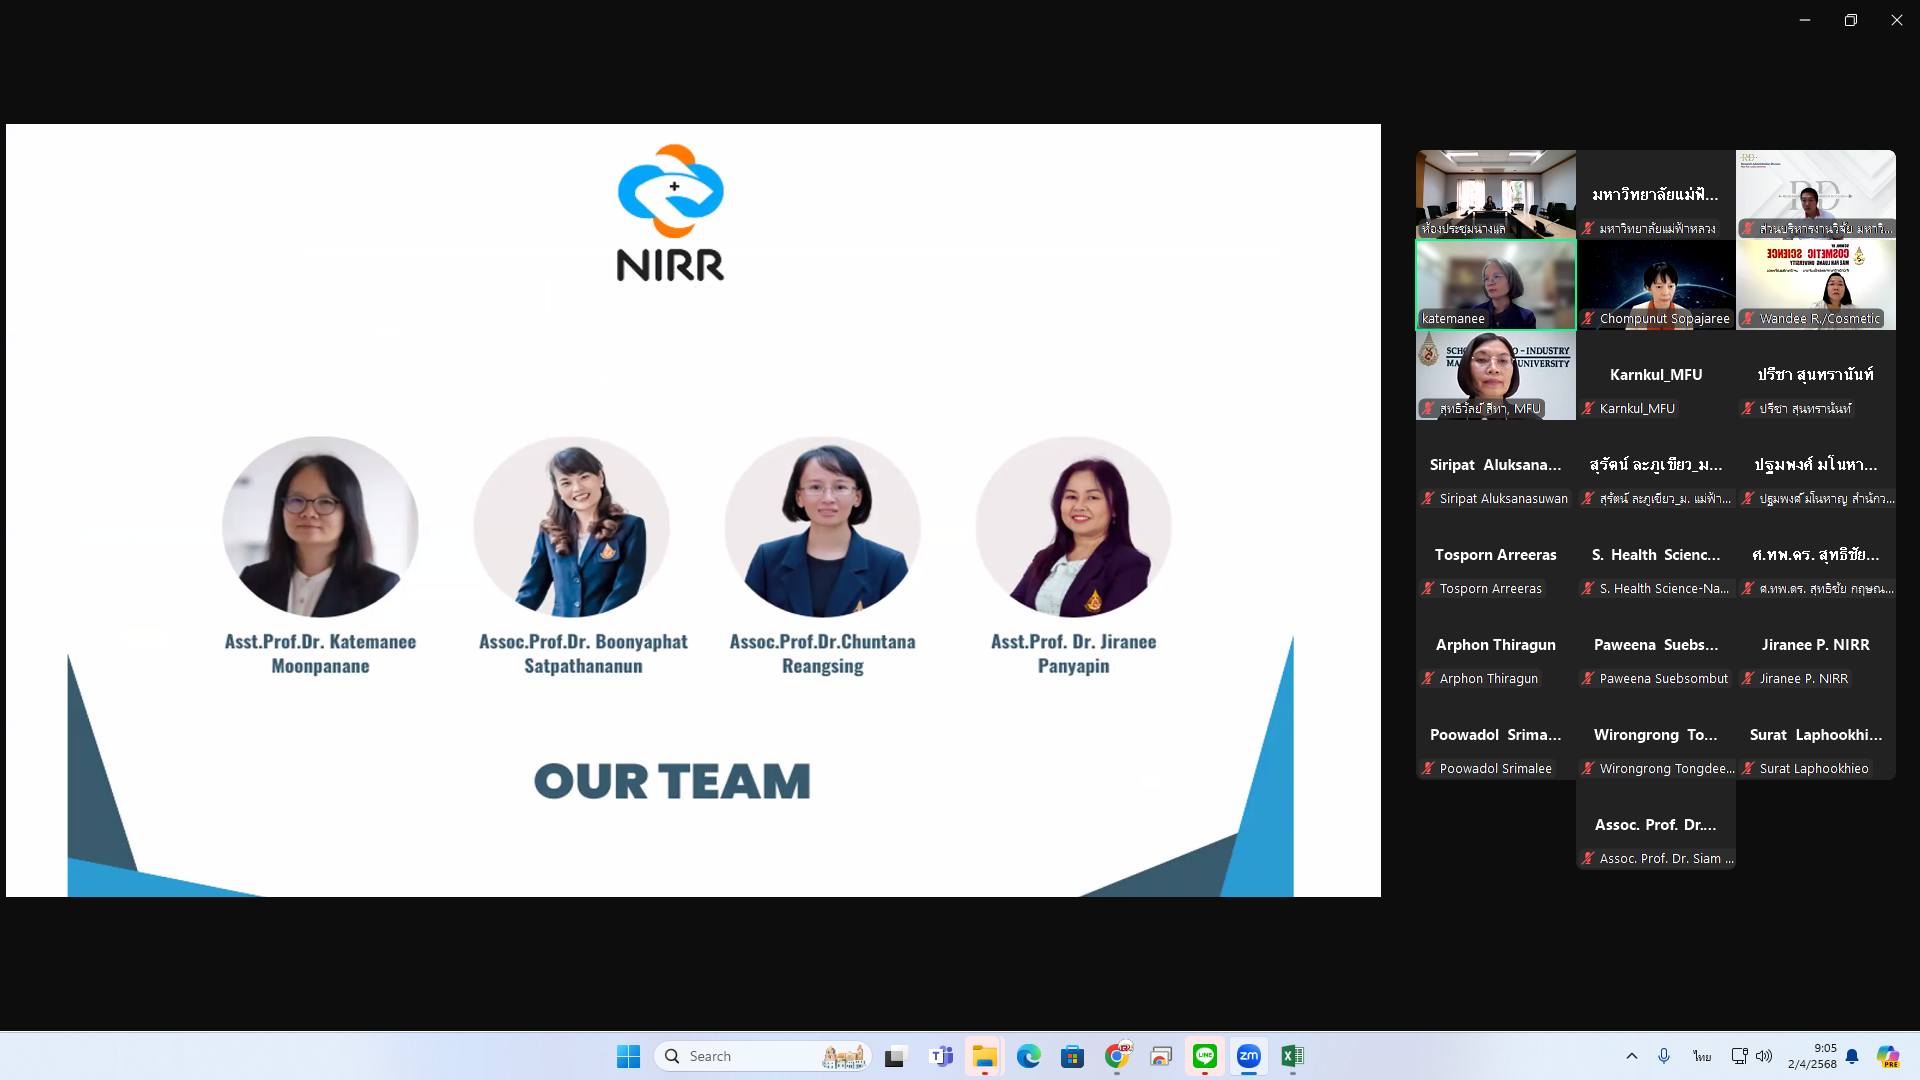Select Poowadol Srimalee participant tile
This screenshot has width=1920, height=1080.
coord(1496,735)
